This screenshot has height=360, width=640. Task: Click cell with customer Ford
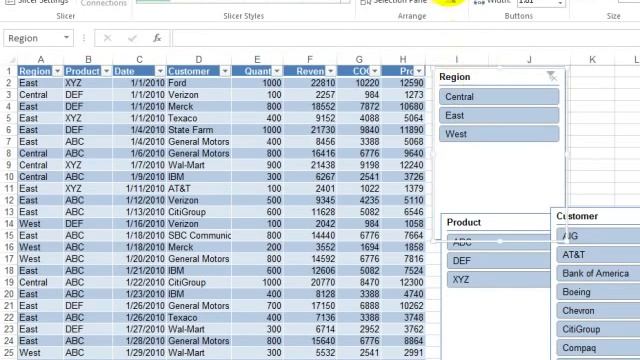[199, 83]
